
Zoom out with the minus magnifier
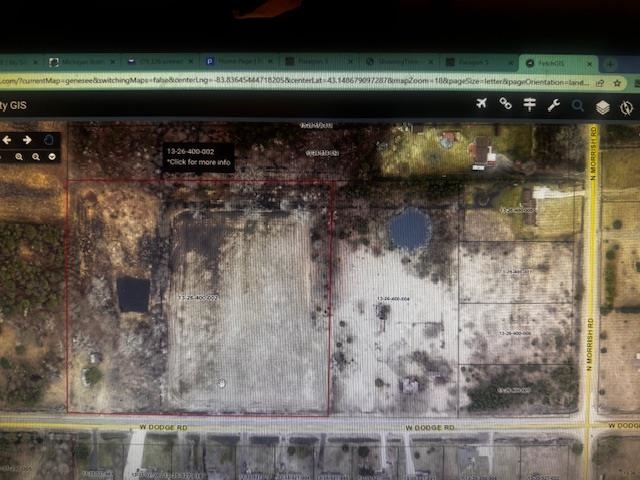coord(36,157)
